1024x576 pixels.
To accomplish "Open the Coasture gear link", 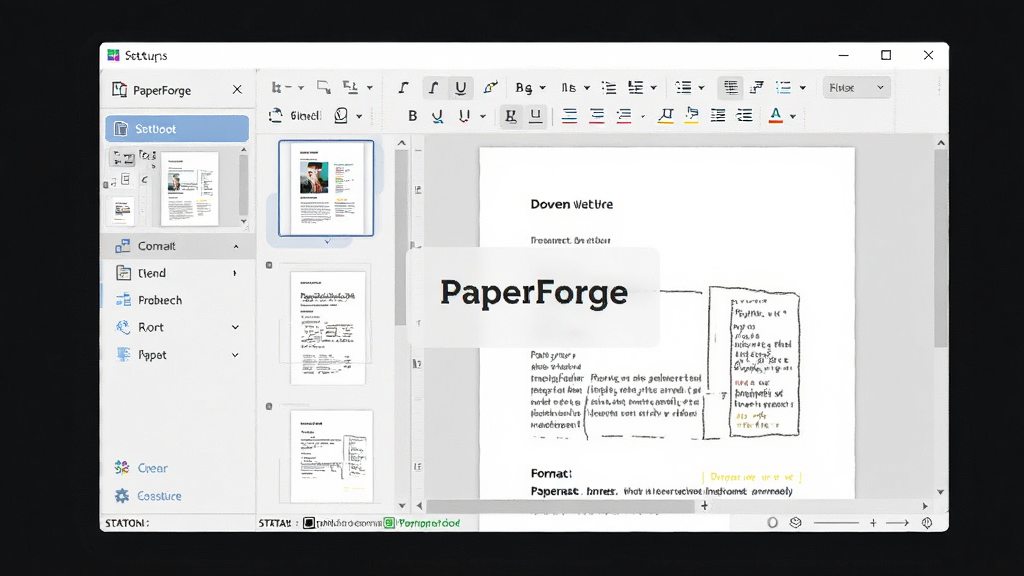I will tap(159, 496).
